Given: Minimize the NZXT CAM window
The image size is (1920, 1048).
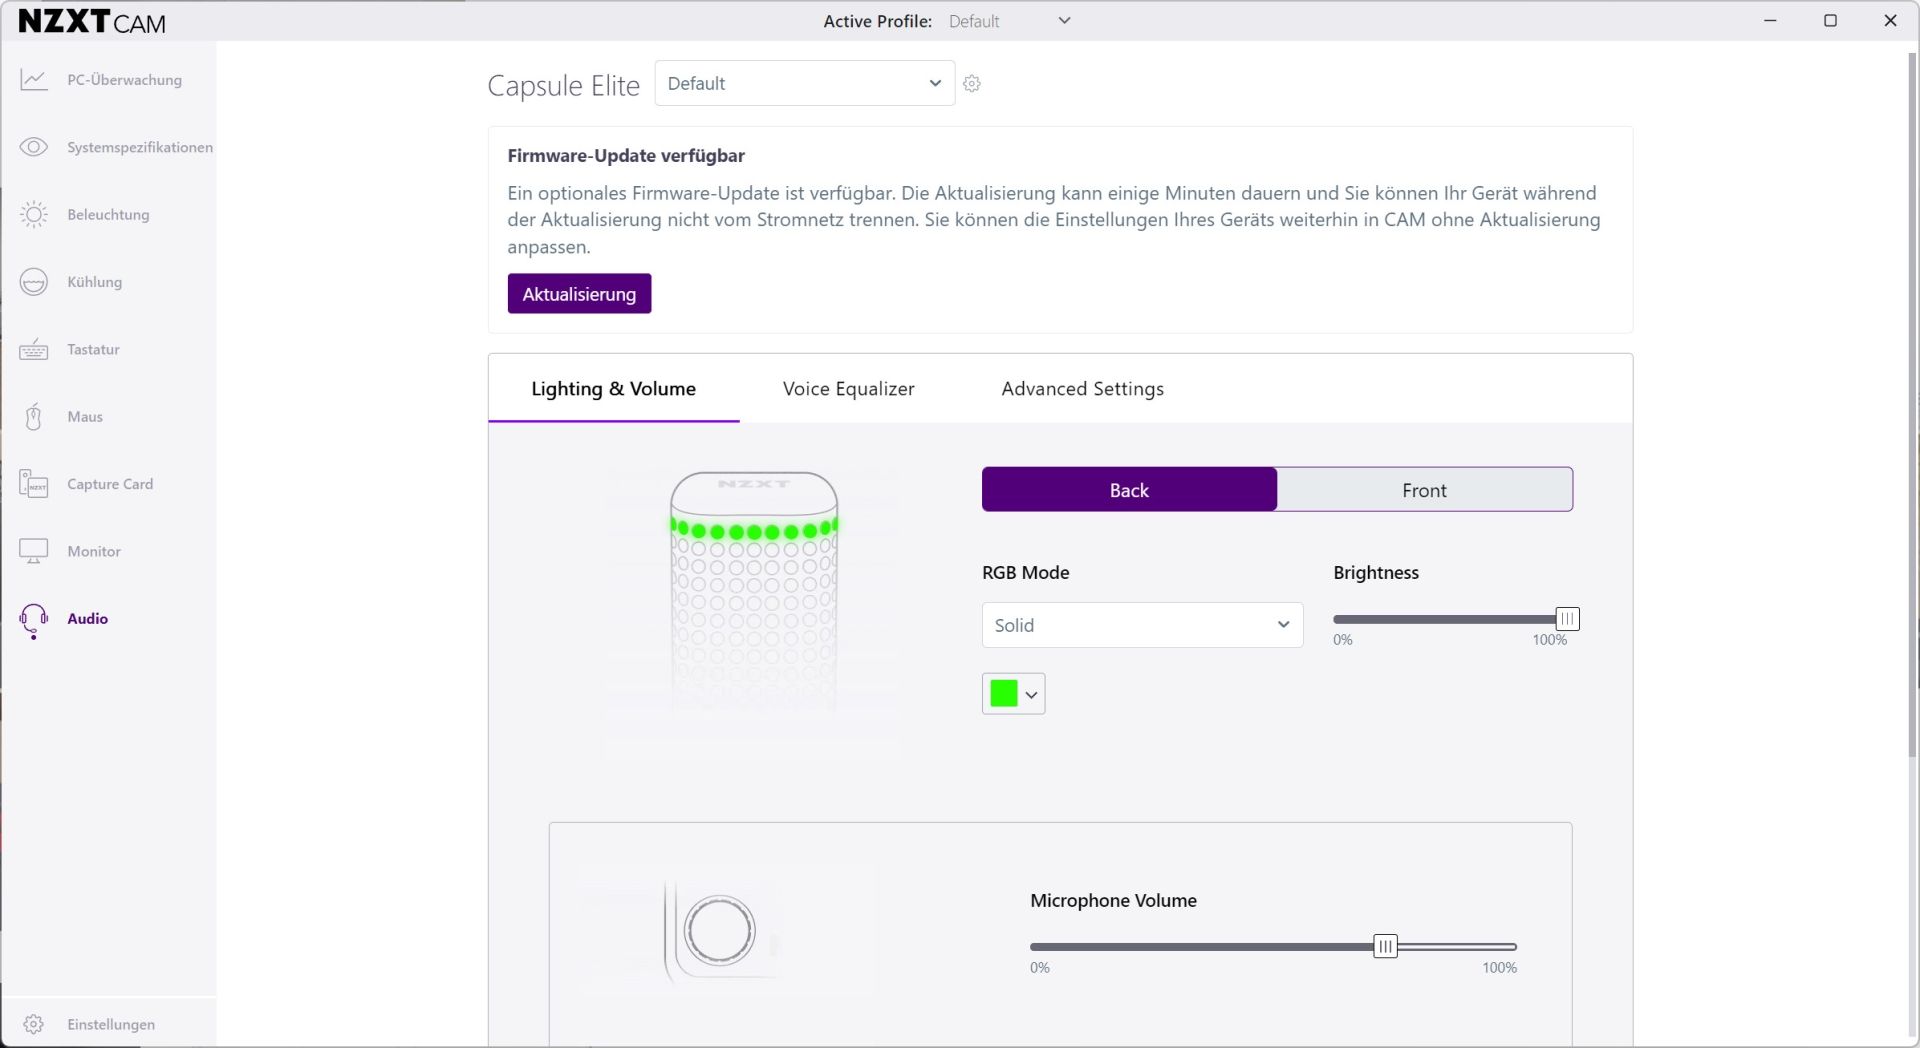Looking at the screenshot, I should pos(1770,20).
